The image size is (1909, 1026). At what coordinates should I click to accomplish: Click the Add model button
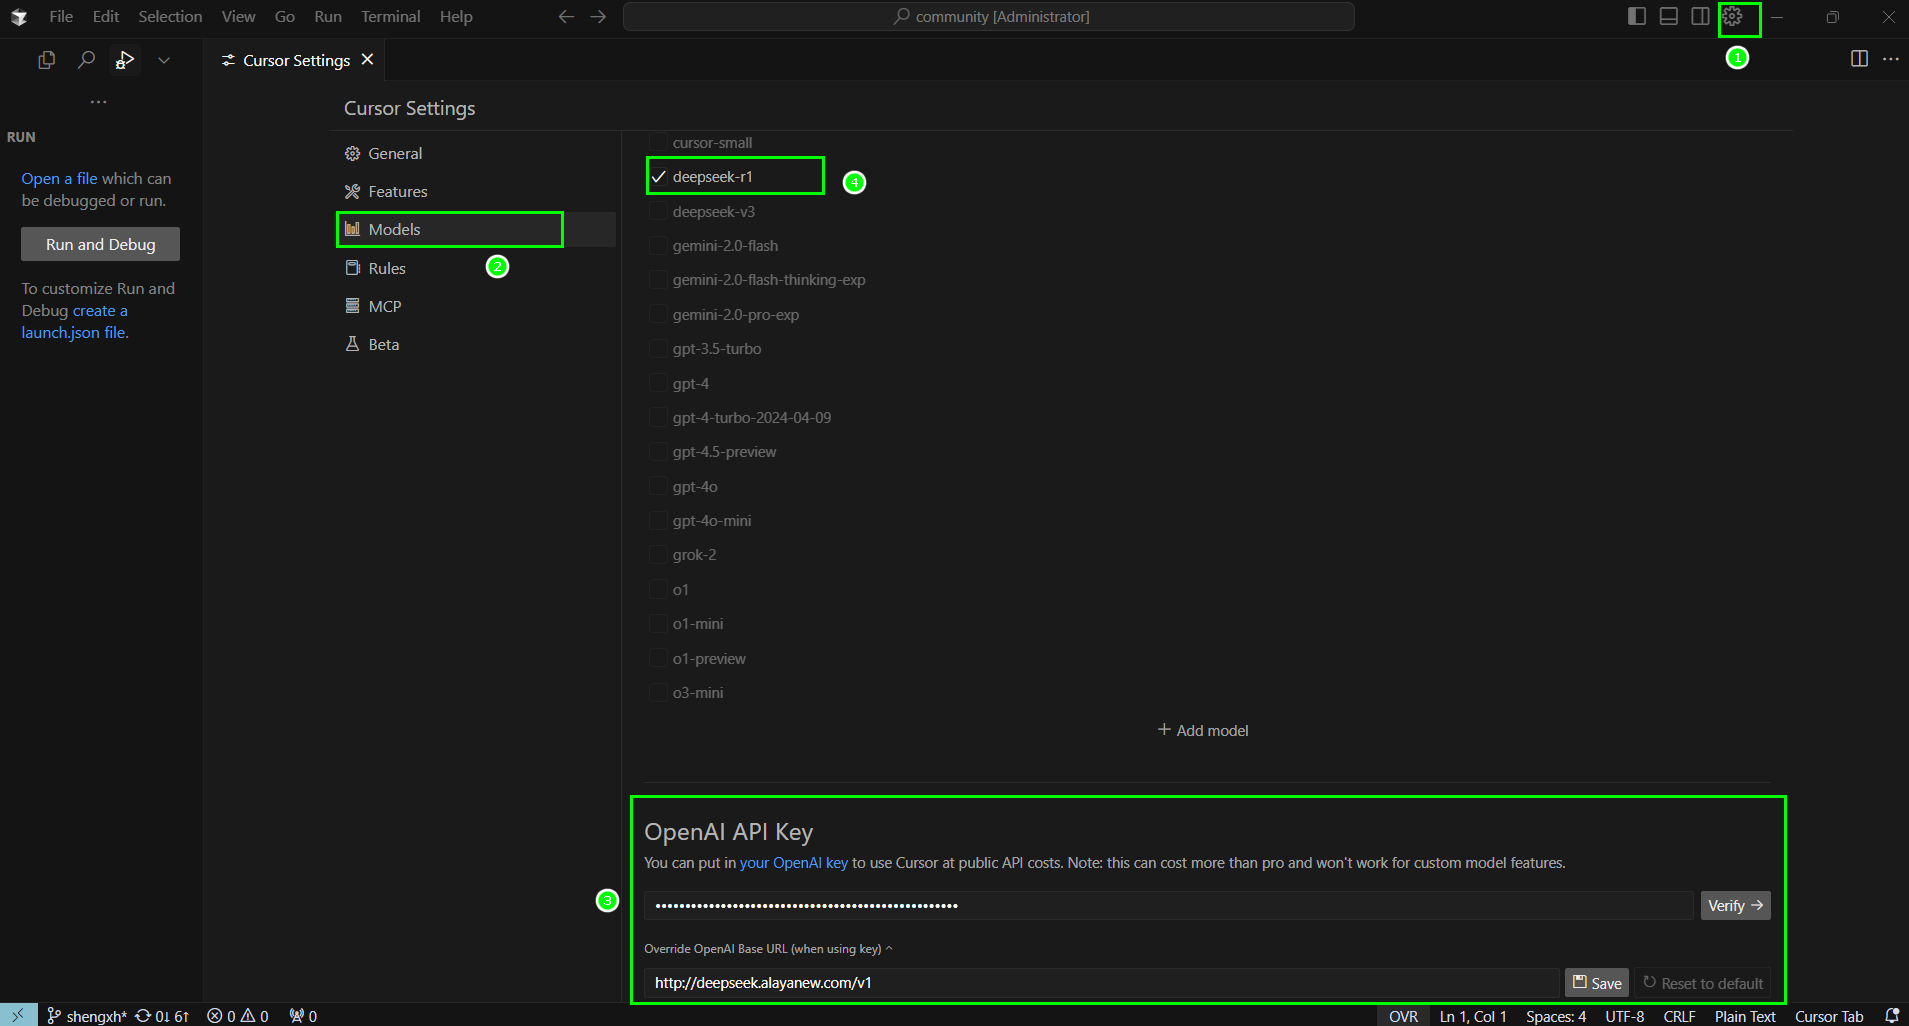1203,731
